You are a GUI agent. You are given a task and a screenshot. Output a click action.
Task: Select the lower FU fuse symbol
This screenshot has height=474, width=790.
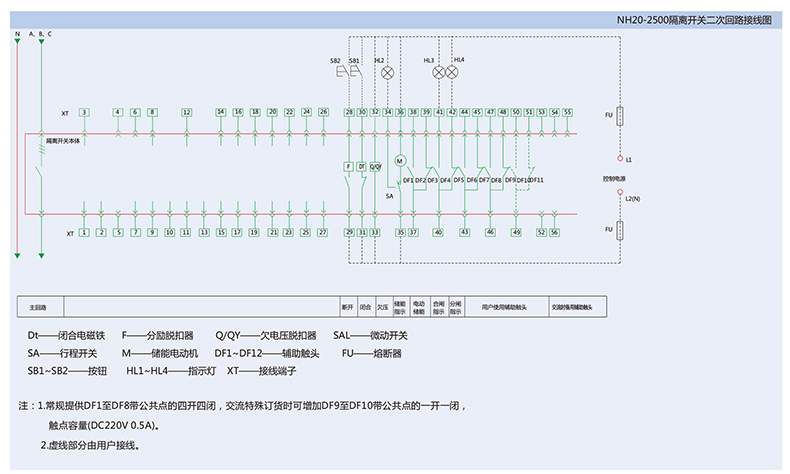(621, 232)
